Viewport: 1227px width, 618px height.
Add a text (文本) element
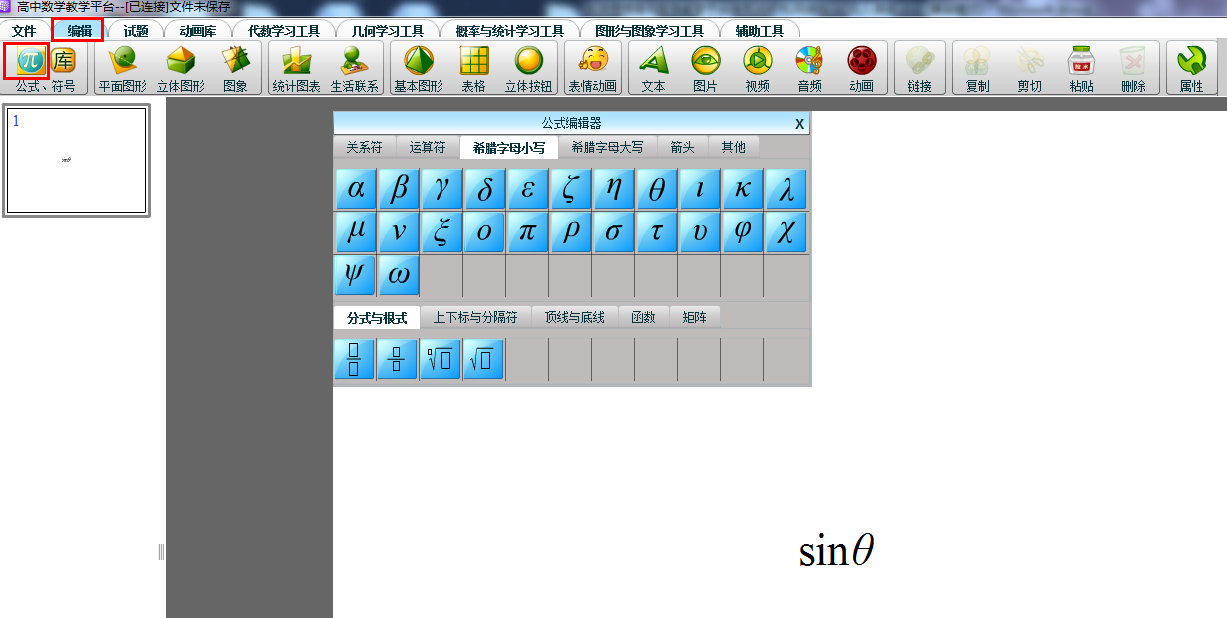click(653, 68)
